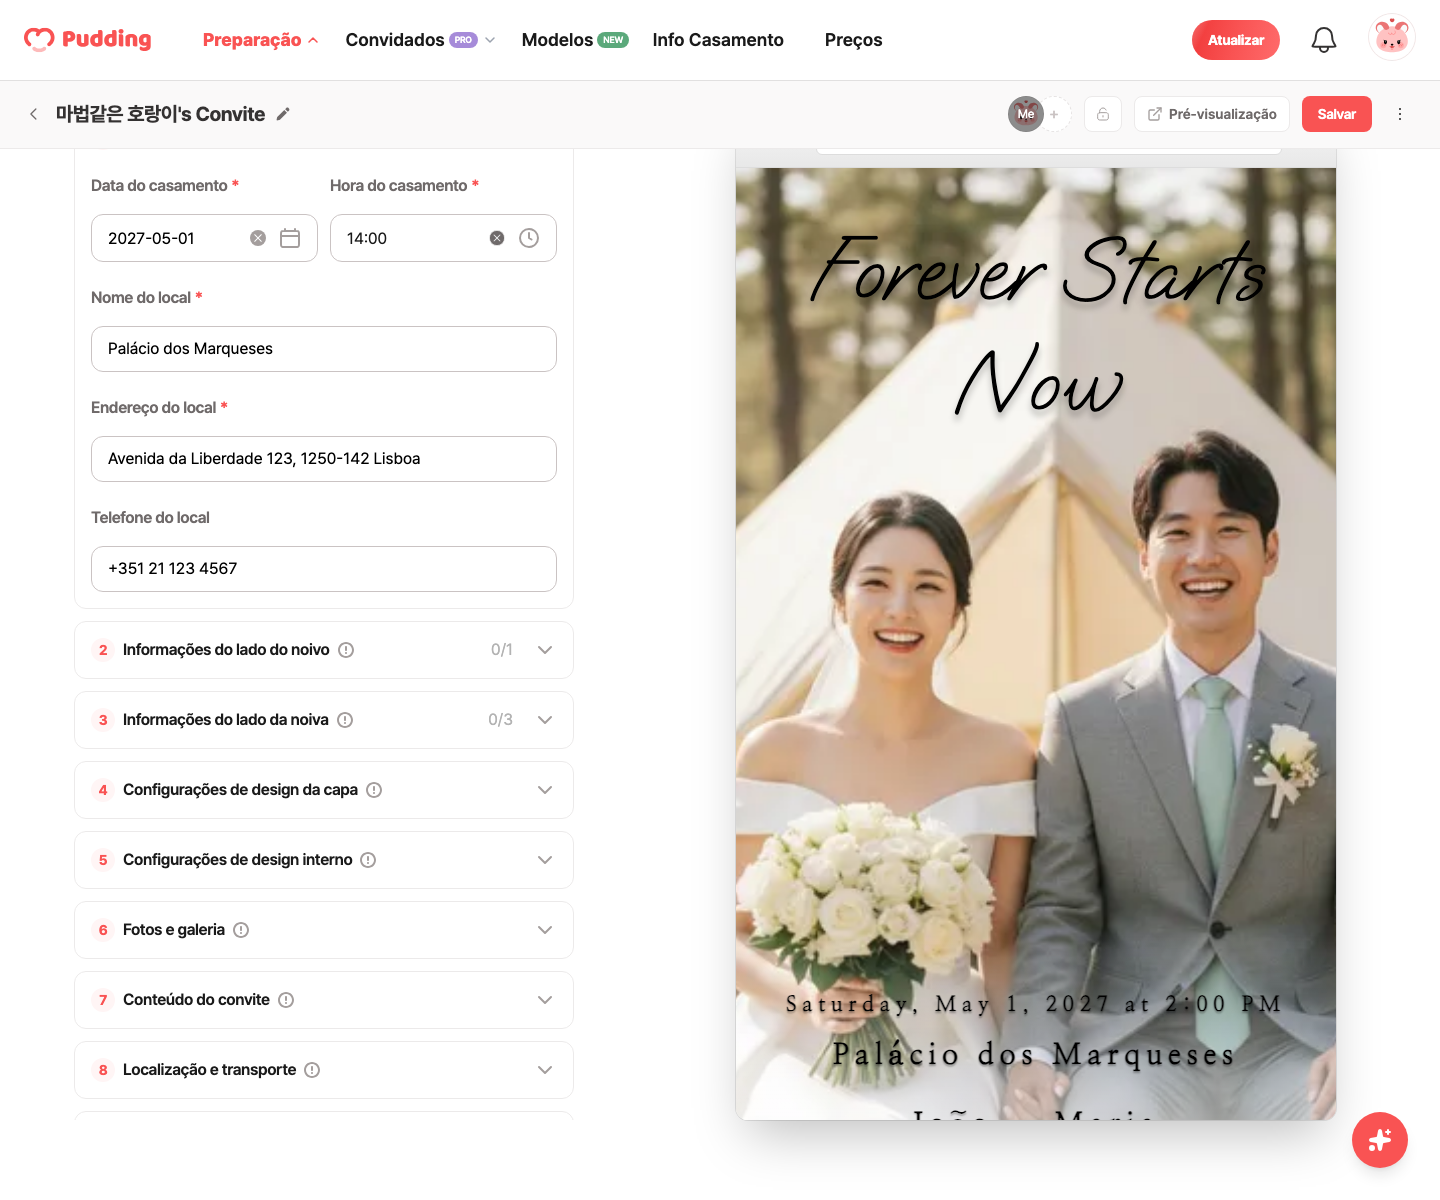1440x1200 pixels.
Task: Open the Convidados PRO menu
Action: pyautogui.click(x=420, y=40)
